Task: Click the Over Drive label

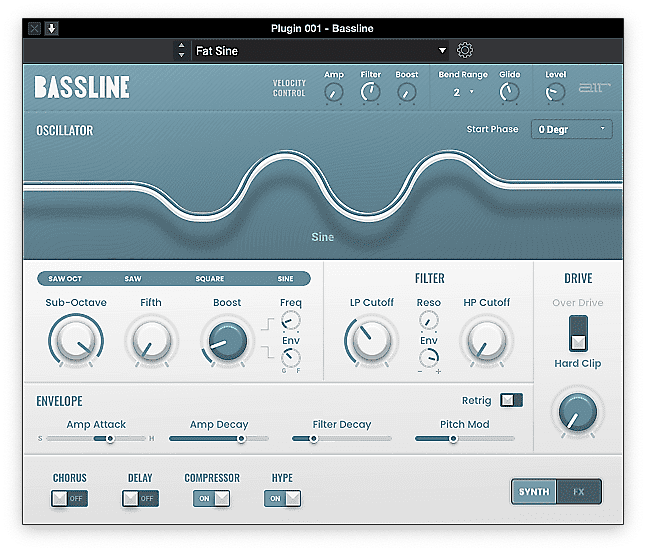Action: tap(578, 302)
